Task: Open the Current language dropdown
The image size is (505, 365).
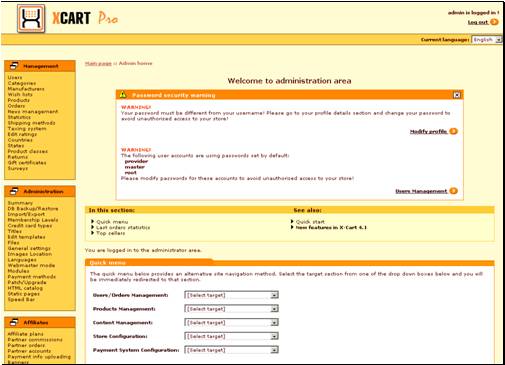Action: tap(487, 40)
